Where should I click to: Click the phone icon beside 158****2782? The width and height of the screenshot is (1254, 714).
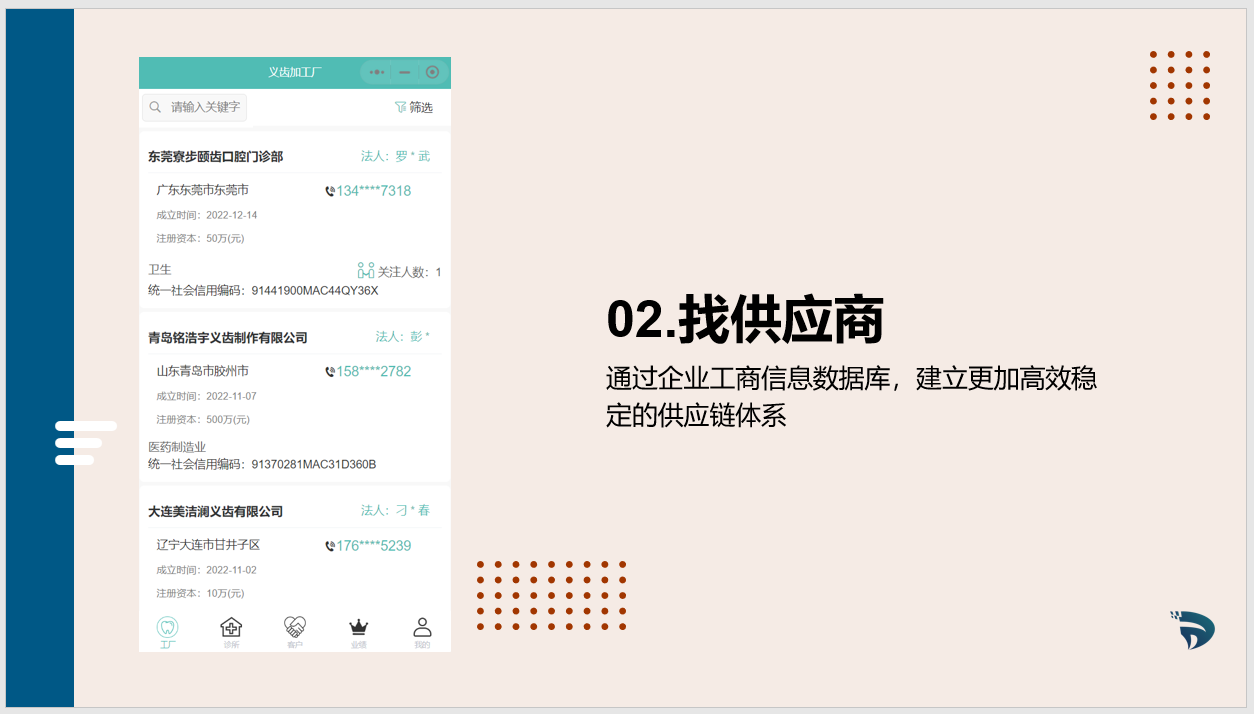330,372
